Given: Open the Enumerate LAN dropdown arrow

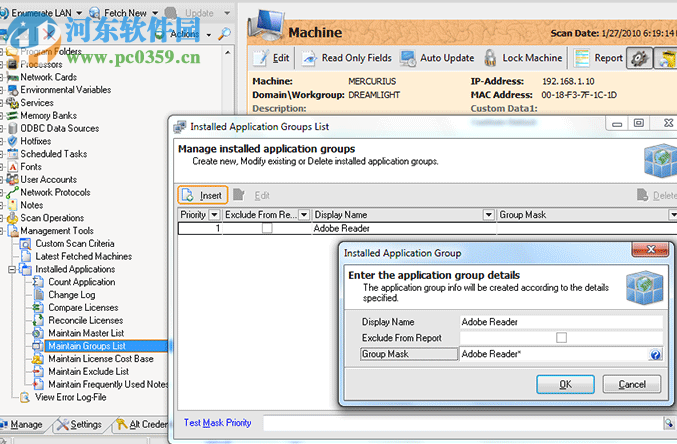Looking at the screenshot, I should (x=79, y=13).
